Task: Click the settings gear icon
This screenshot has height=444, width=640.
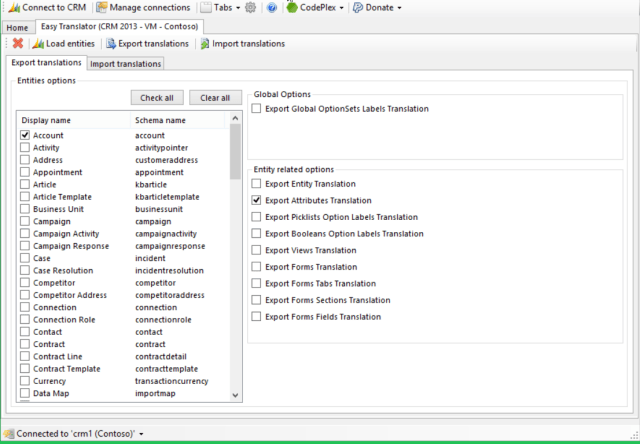Action: 250,7
